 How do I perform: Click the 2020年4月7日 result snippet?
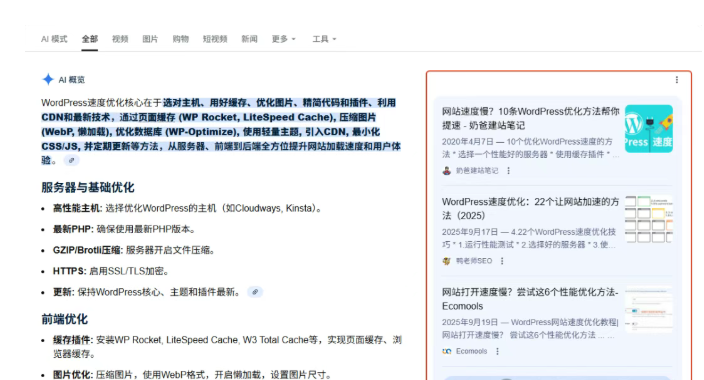pyautogui.click(x=530, y=148)
